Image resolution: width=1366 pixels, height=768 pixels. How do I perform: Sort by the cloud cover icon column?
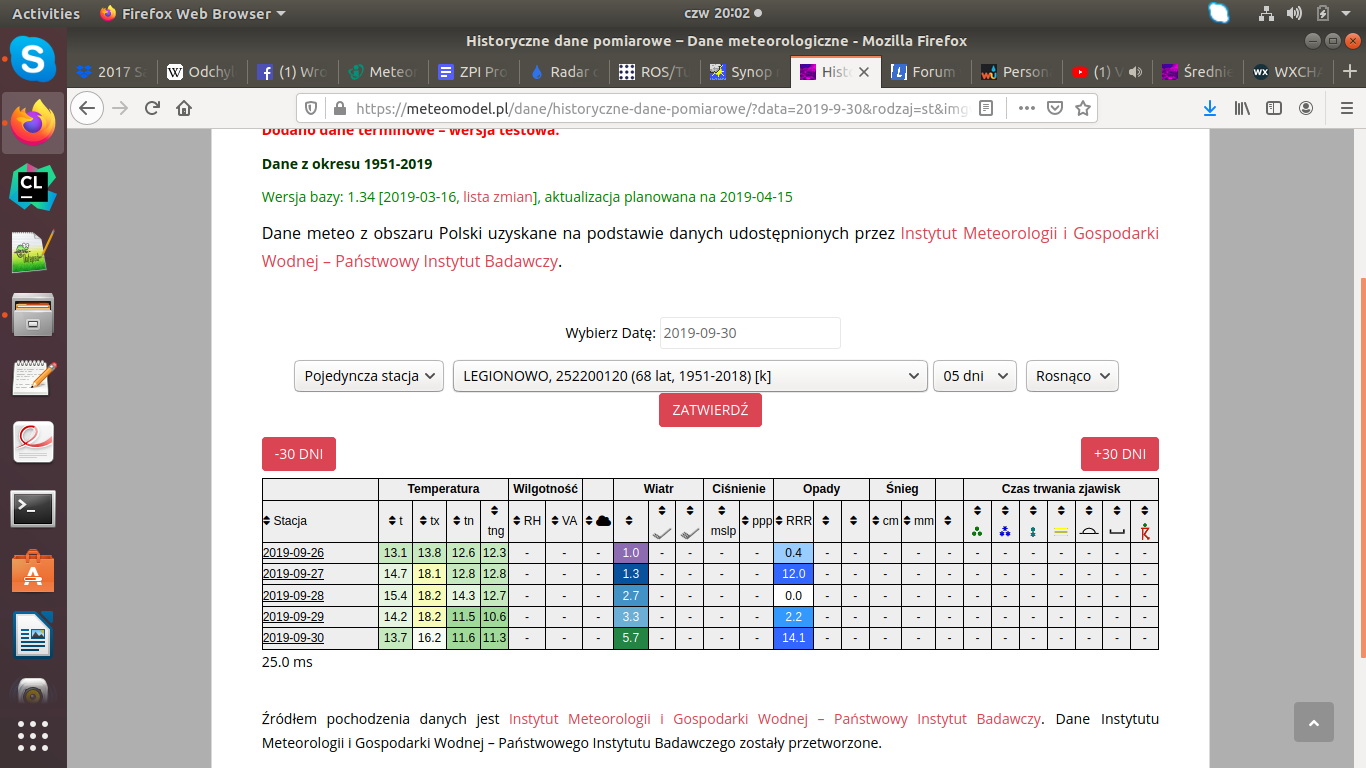point(598,521)
